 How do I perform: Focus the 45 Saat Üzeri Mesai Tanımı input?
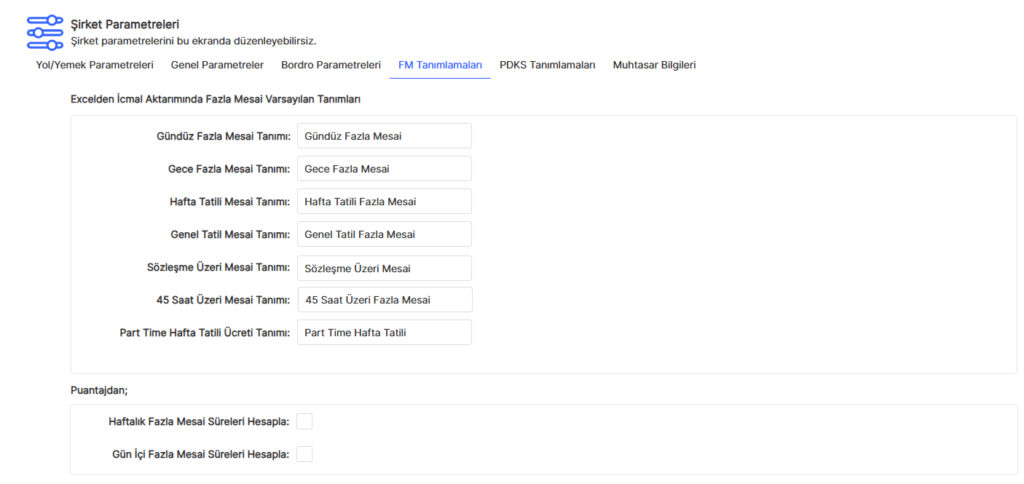click(384, 300)
